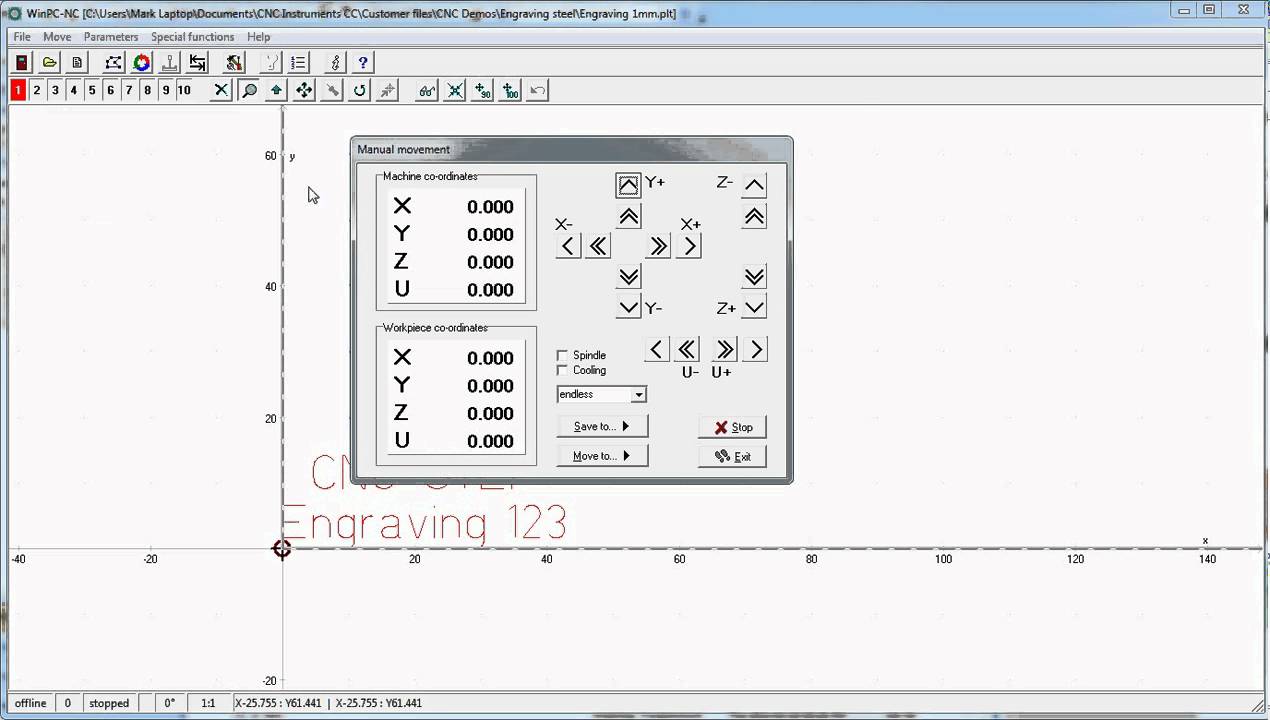Select tool number 7

click(x=129, y=90)
